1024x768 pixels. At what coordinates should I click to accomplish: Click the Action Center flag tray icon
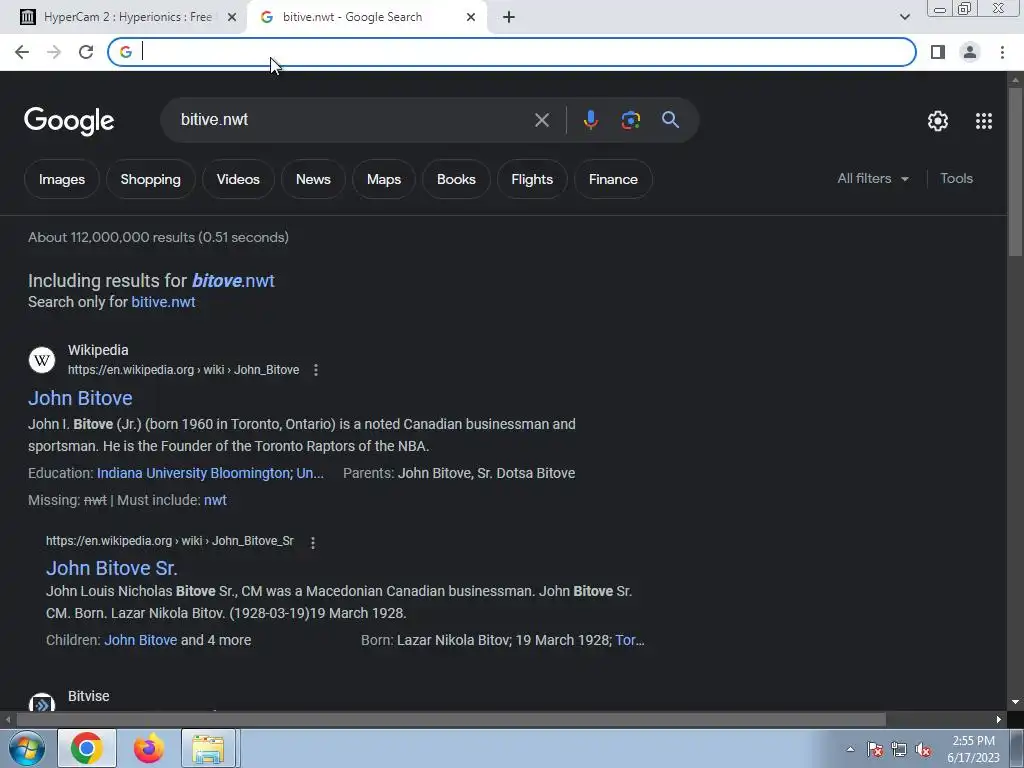(874, 750)
